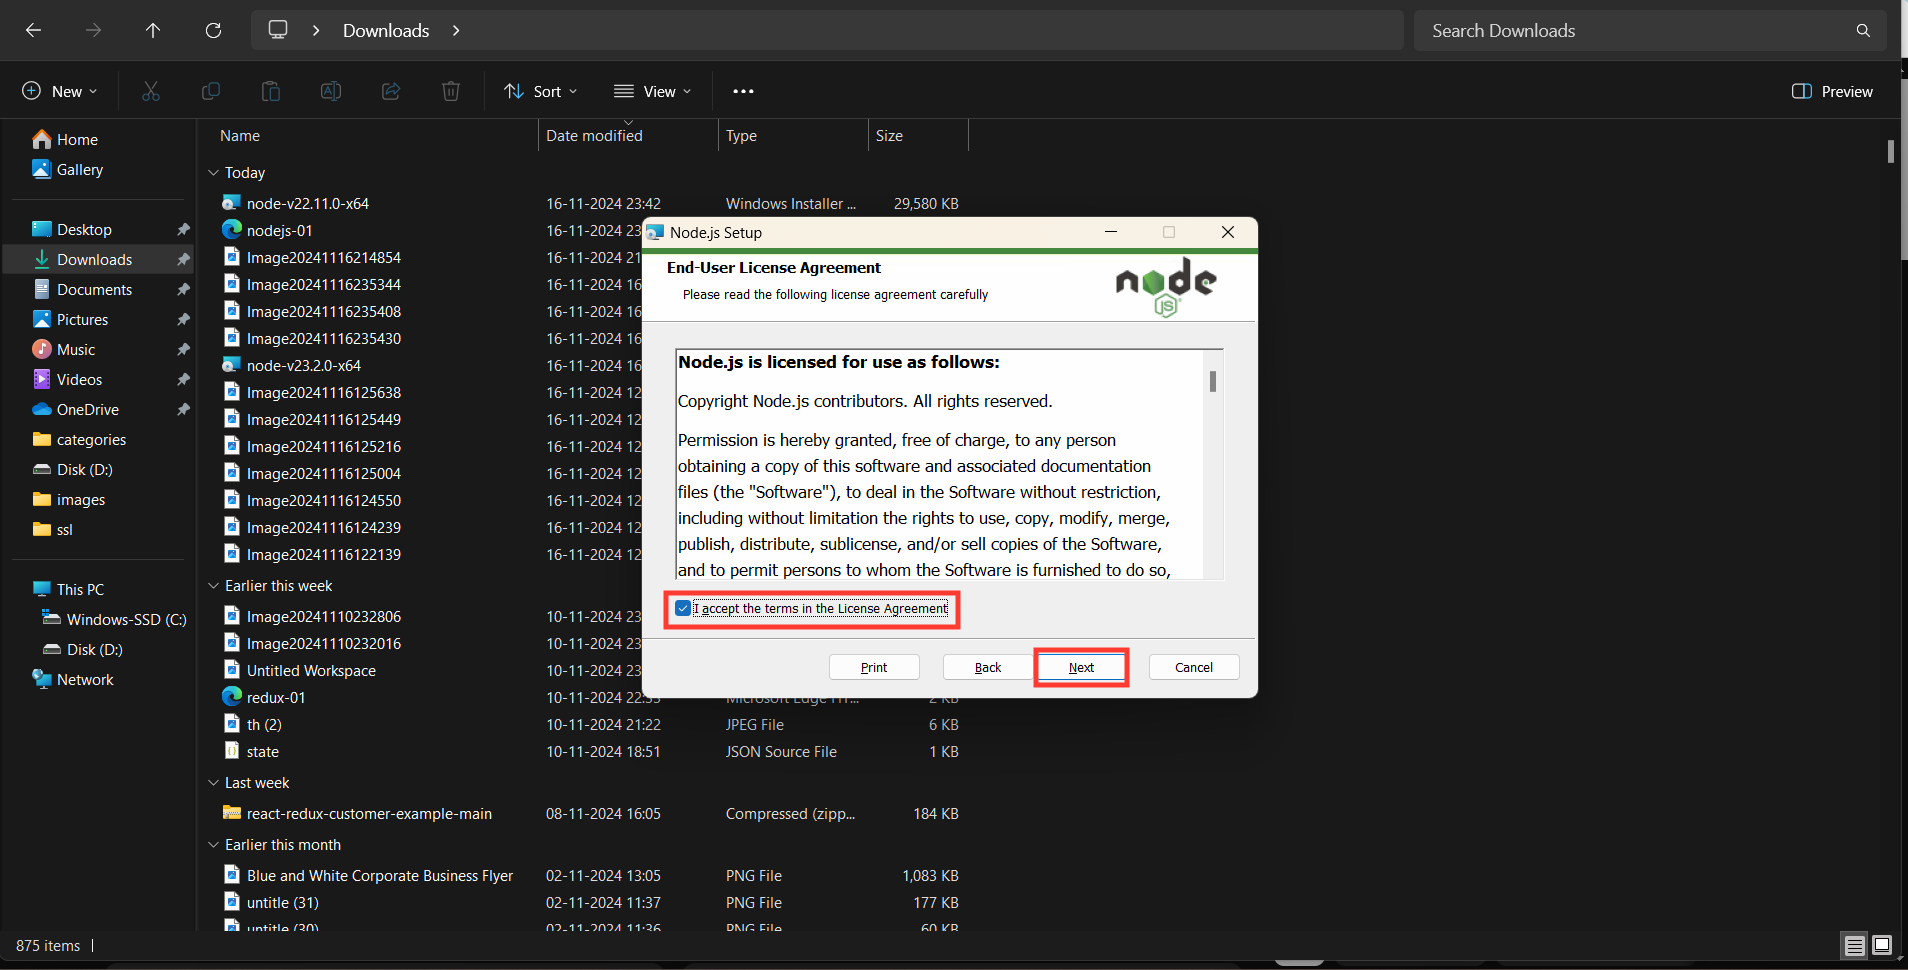Viewport: 1908px width, 970px height.
Task: Toggle accept License Agreement checkbox
Action: [x=683, y=608]
